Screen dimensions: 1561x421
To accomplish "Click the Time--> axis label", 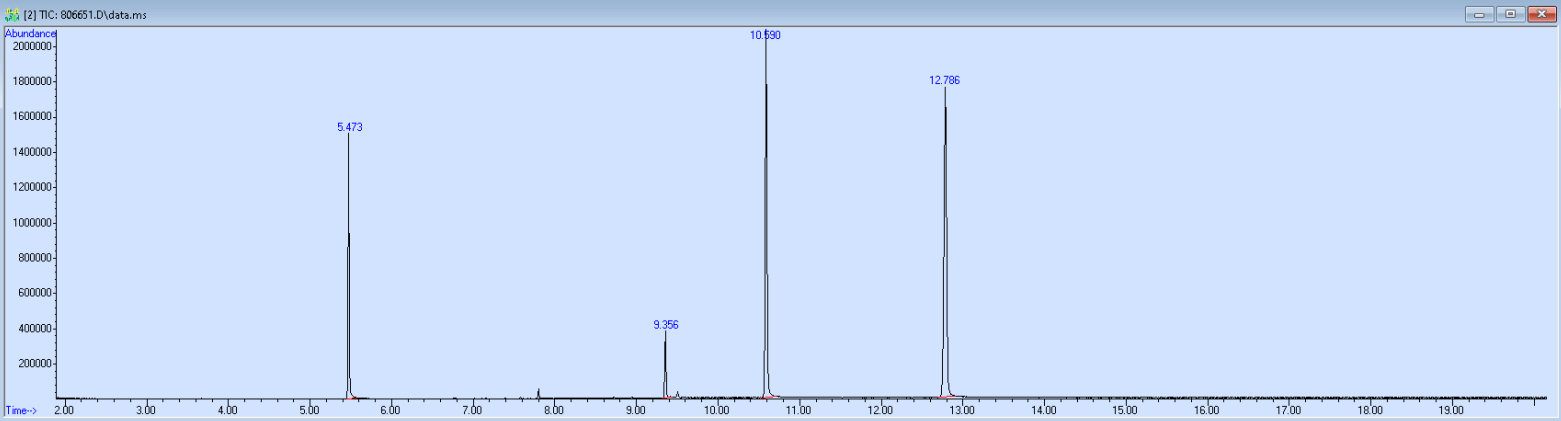I will pyautogui.click(x=21, y=410).
